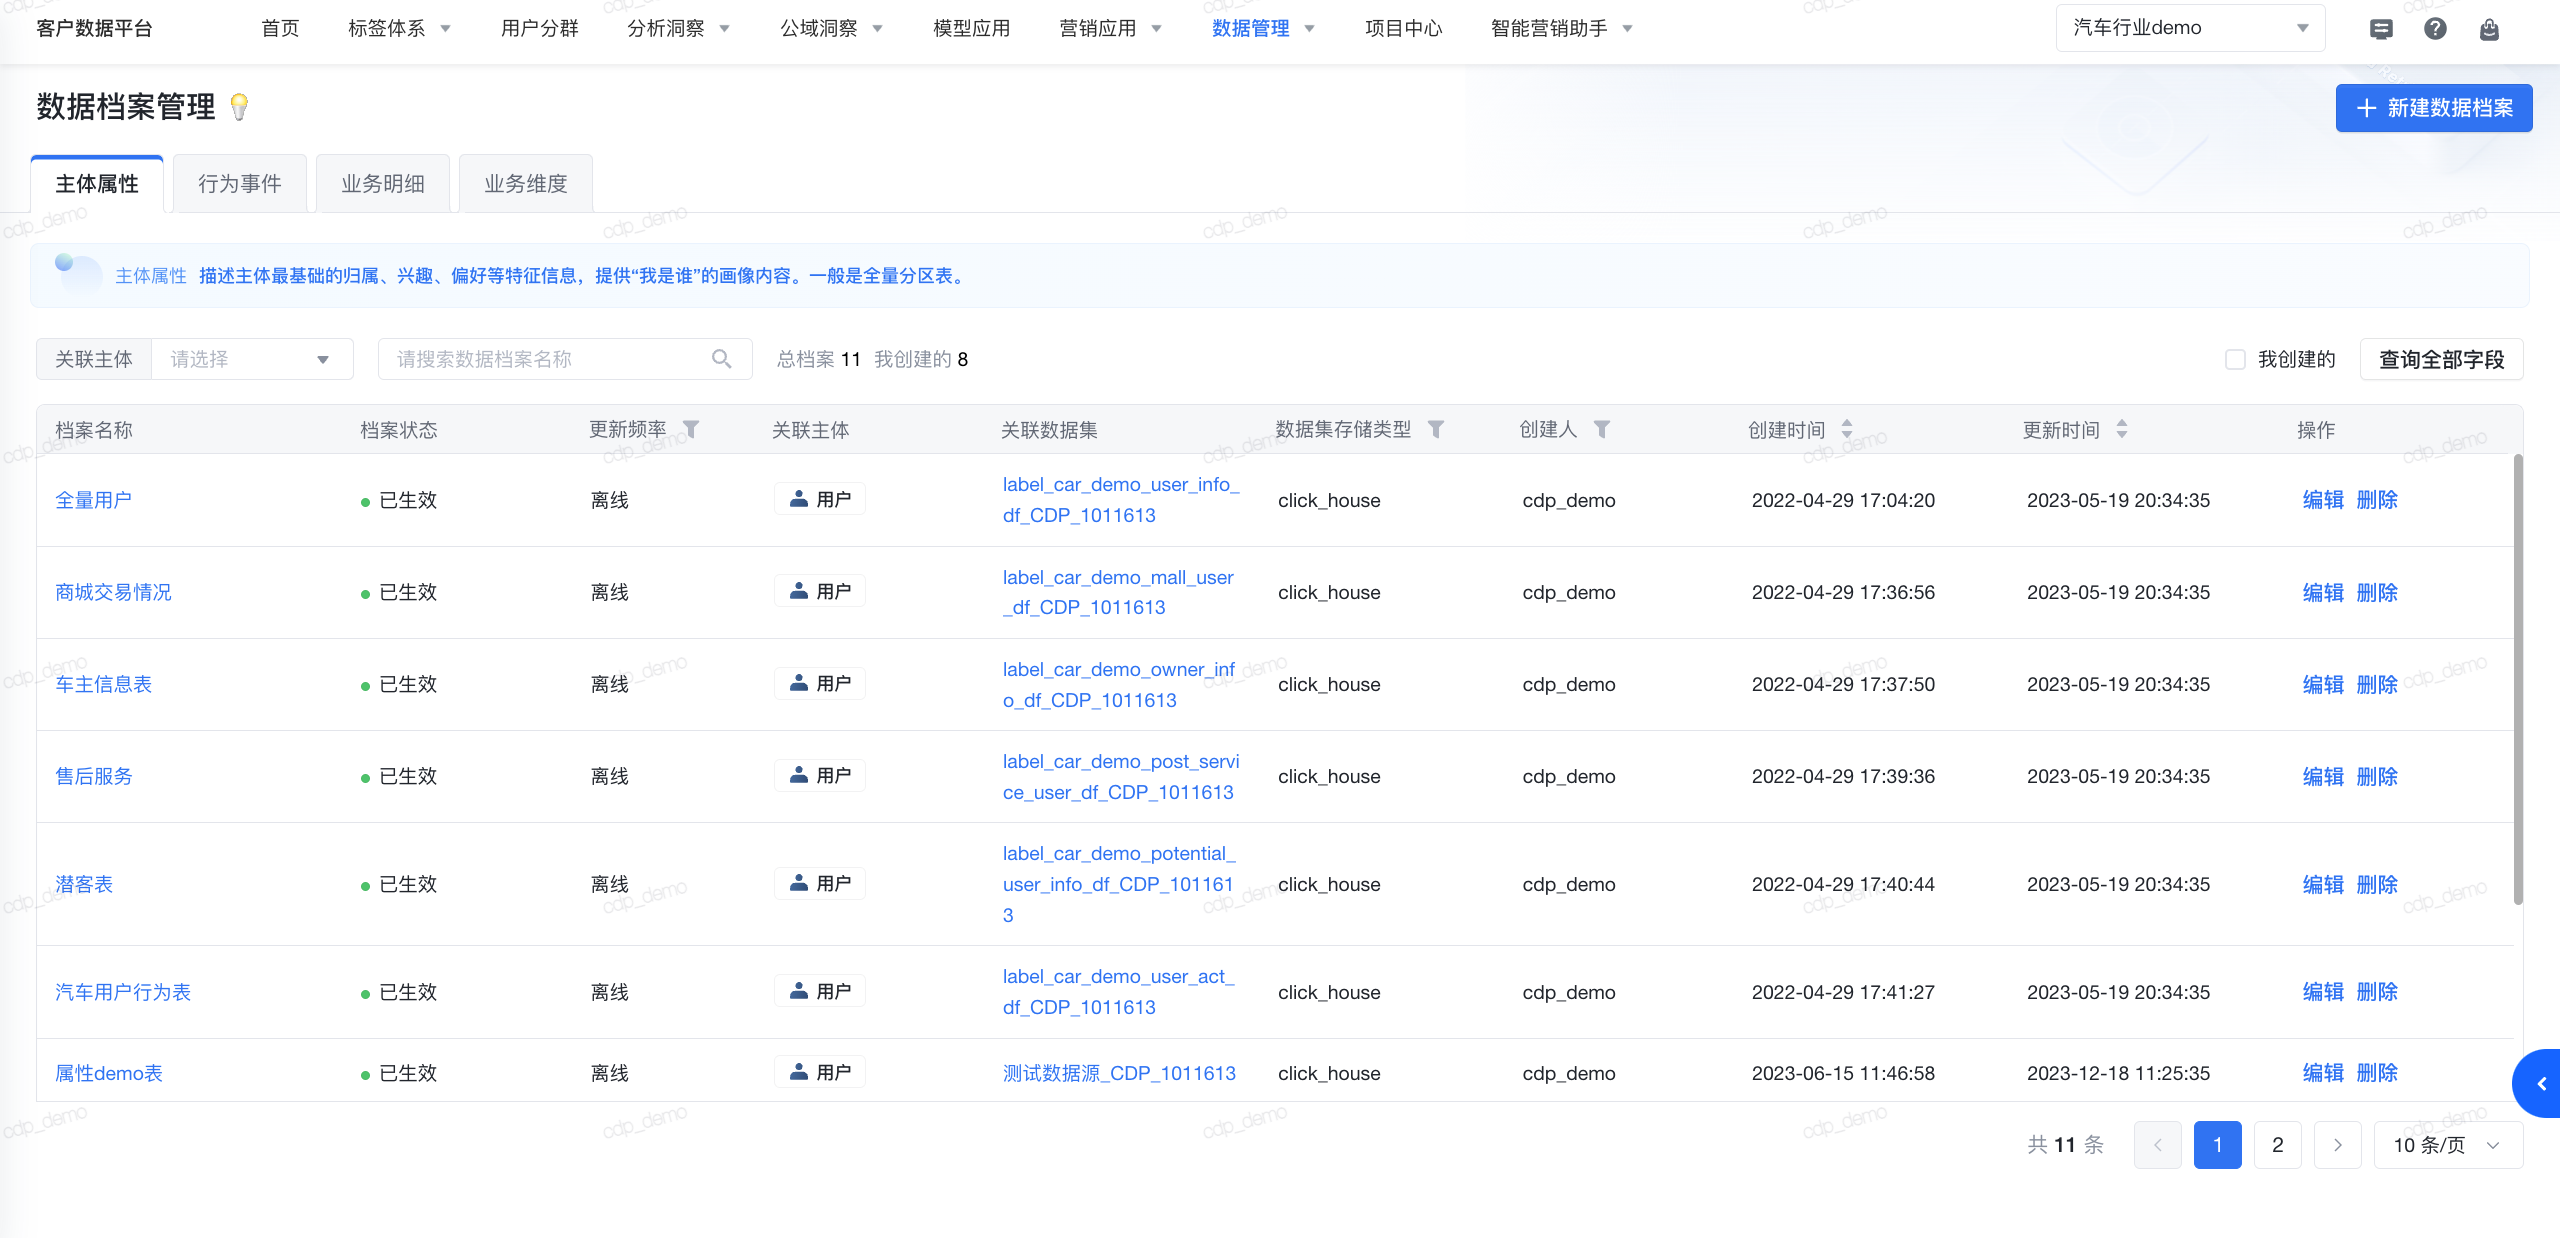This screenshot has width=2560, height=1238.
Task: Click 用户 subject tag in 全量用户 row
Action: point(820,499)
